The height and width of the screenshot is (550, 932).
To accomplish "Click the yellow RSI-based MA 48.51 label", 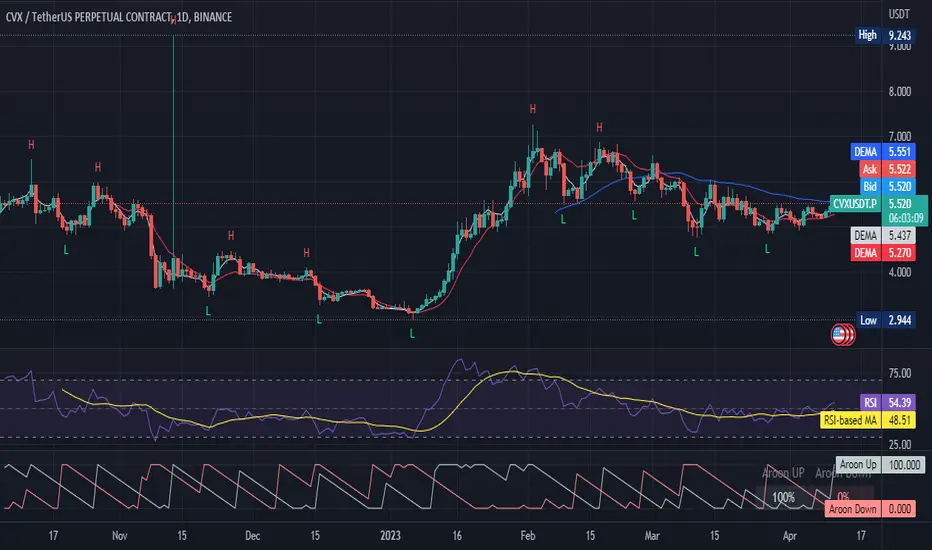I will point(868,420).
